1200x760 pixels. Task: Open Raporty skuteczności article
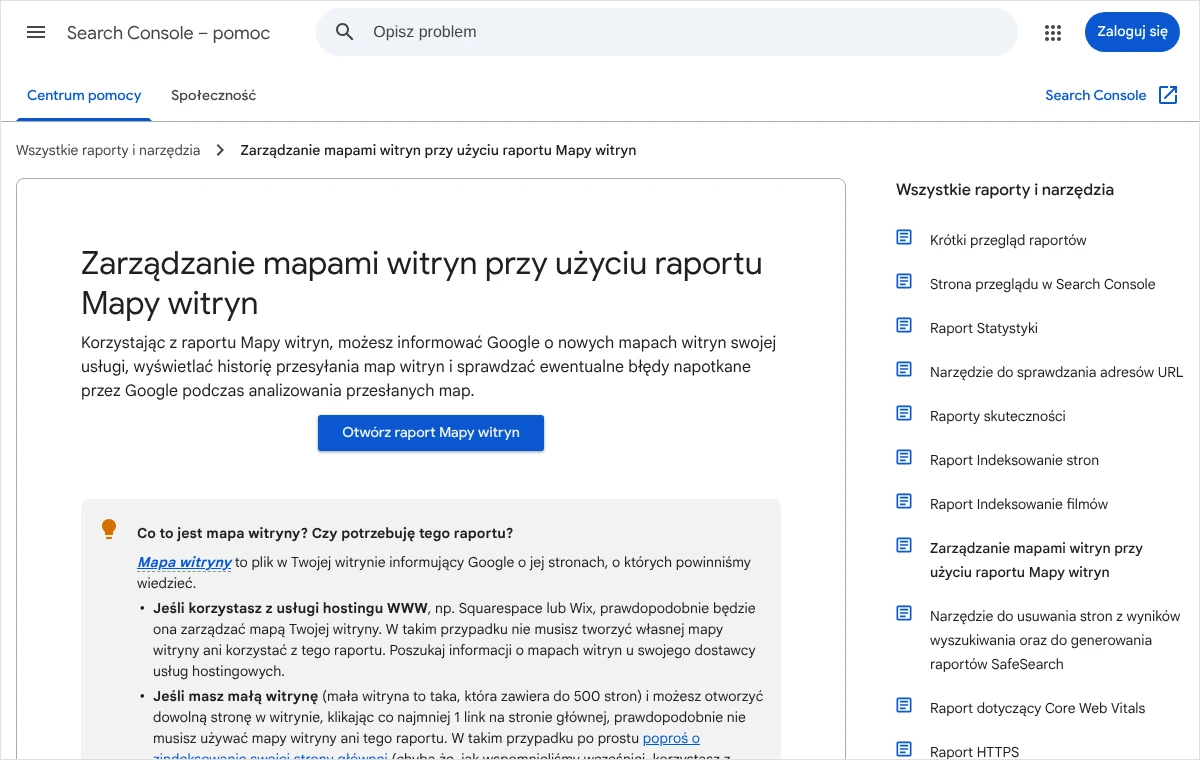tap(998, 416)
